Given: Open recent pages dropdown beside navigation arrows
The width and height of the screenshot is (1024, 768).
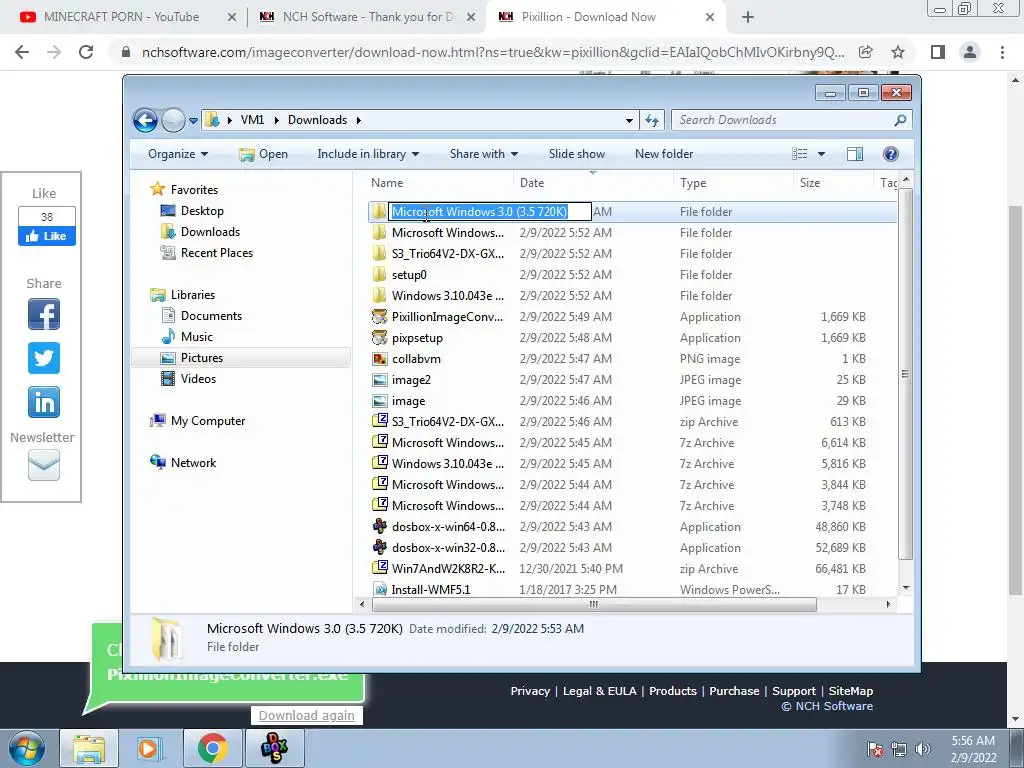Looking at the screenshot, I should [193, 121].
